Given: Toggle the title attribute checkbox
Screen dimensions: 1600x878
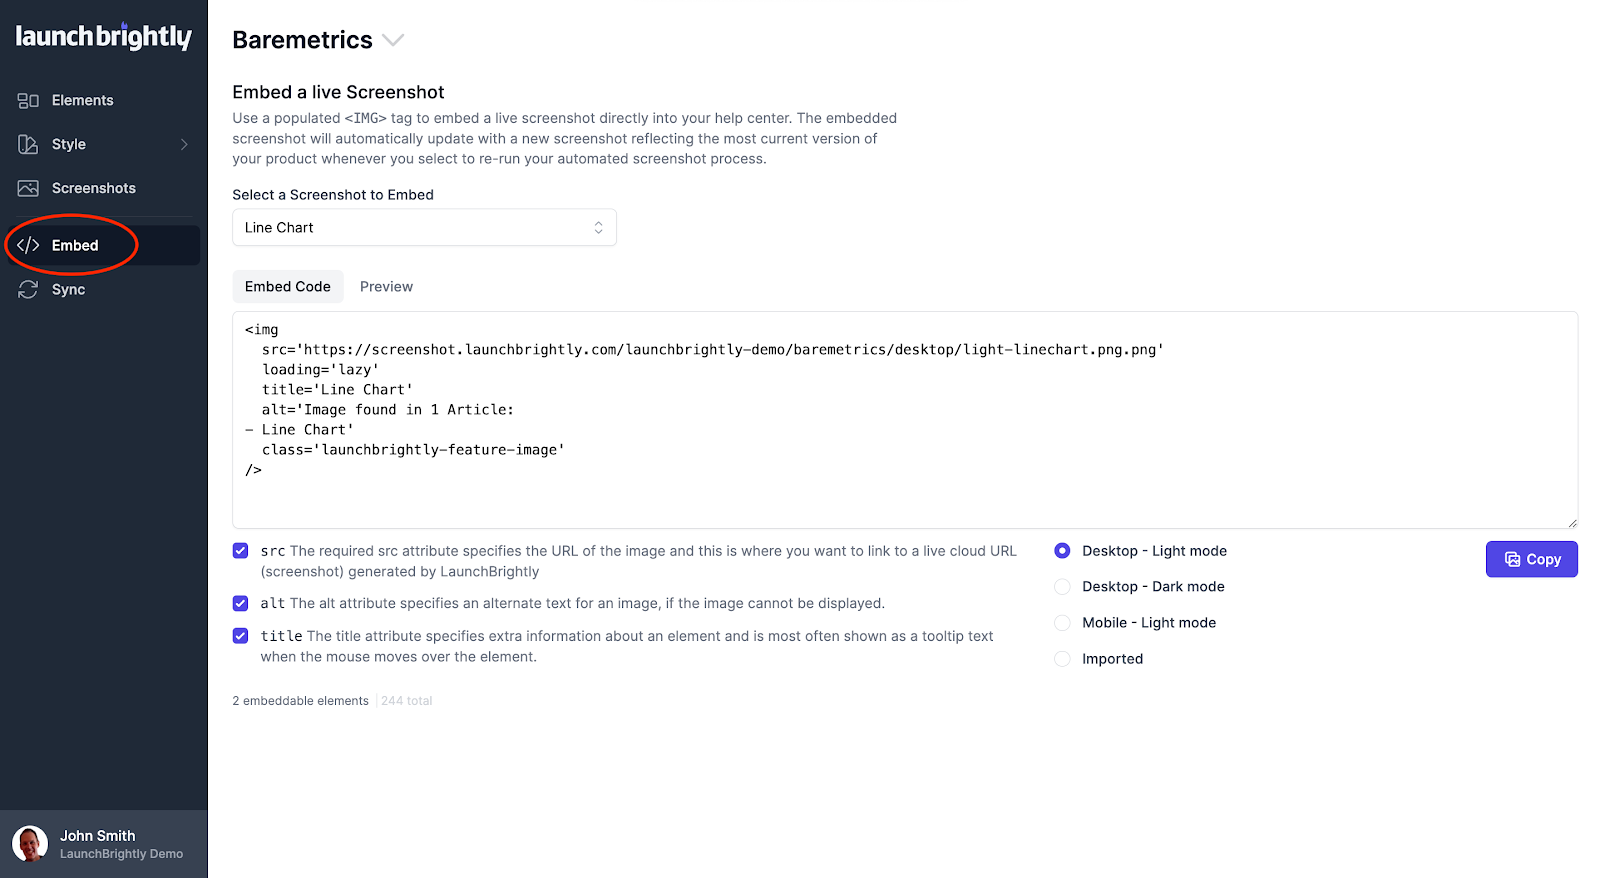Looking at the screenshot, I should click(240, 636).
